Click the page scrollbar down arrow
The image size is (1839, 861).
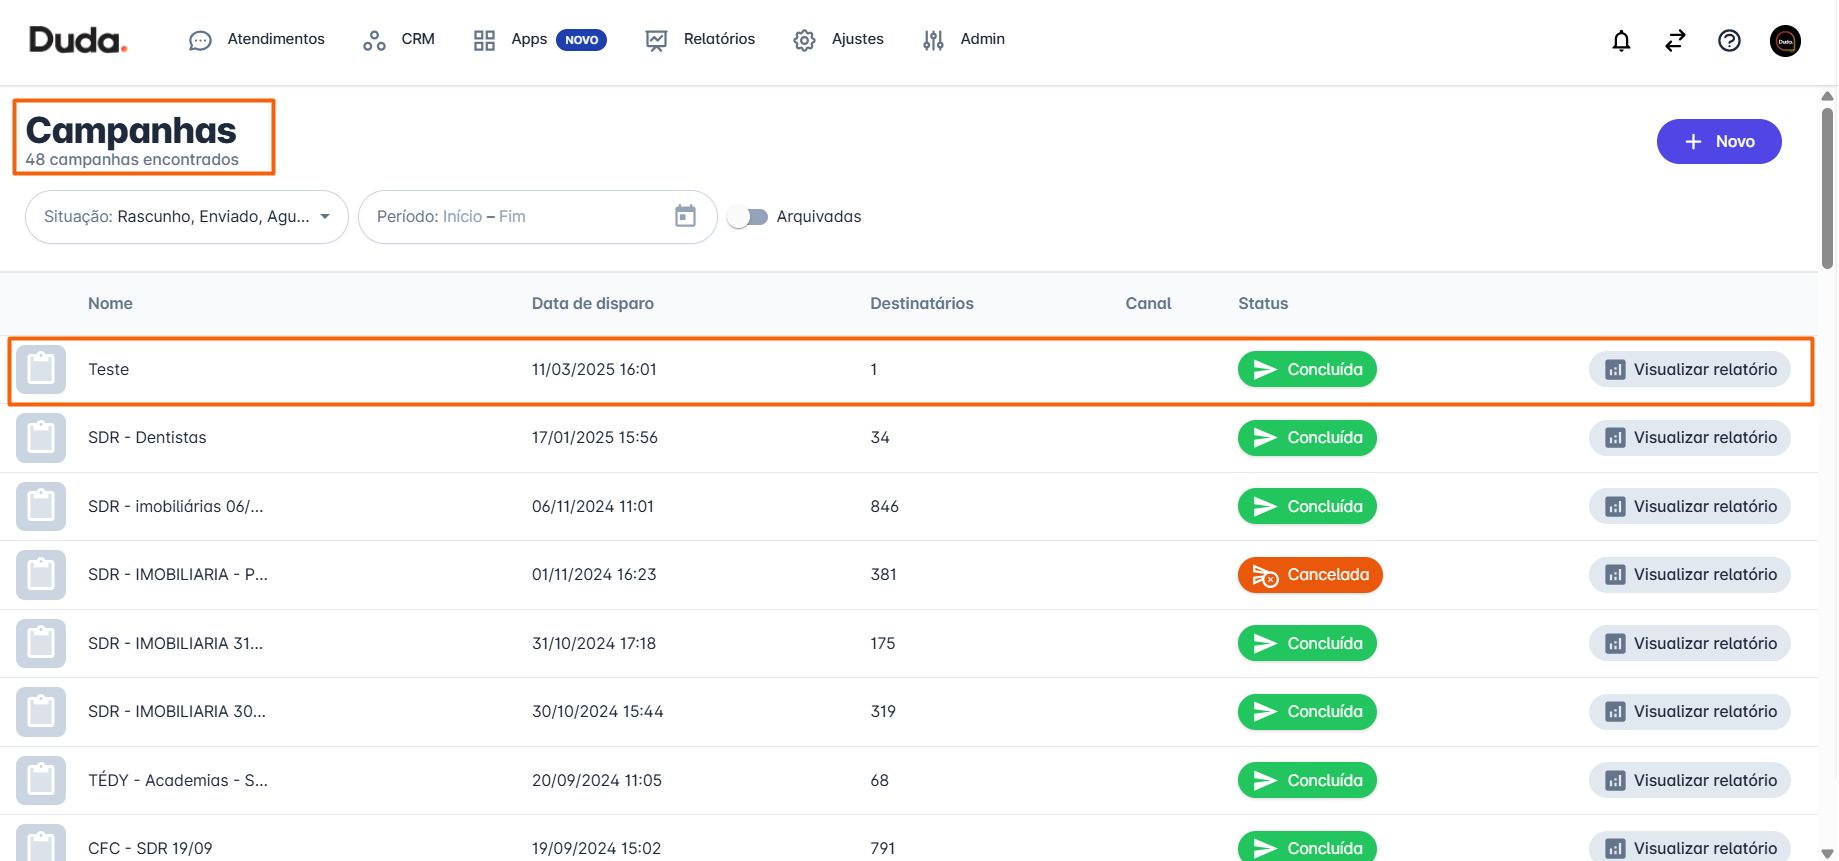tap(1827, 853)
